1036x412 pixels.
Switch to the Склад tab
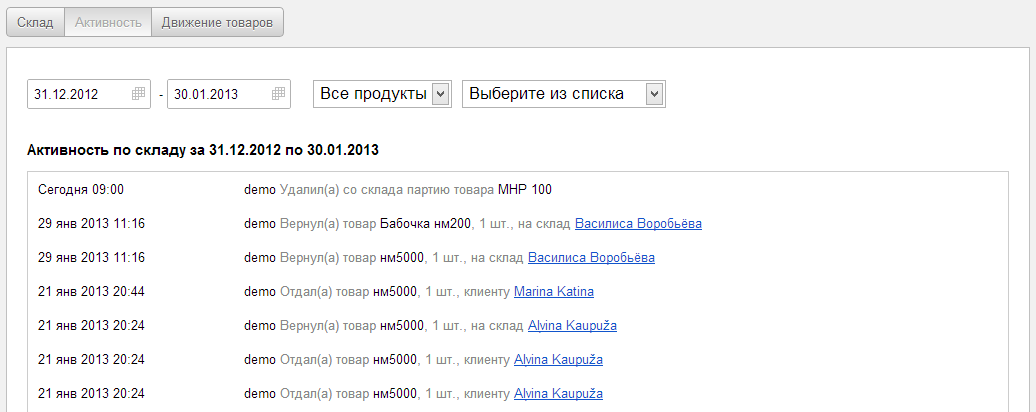(x=36, y=22)
